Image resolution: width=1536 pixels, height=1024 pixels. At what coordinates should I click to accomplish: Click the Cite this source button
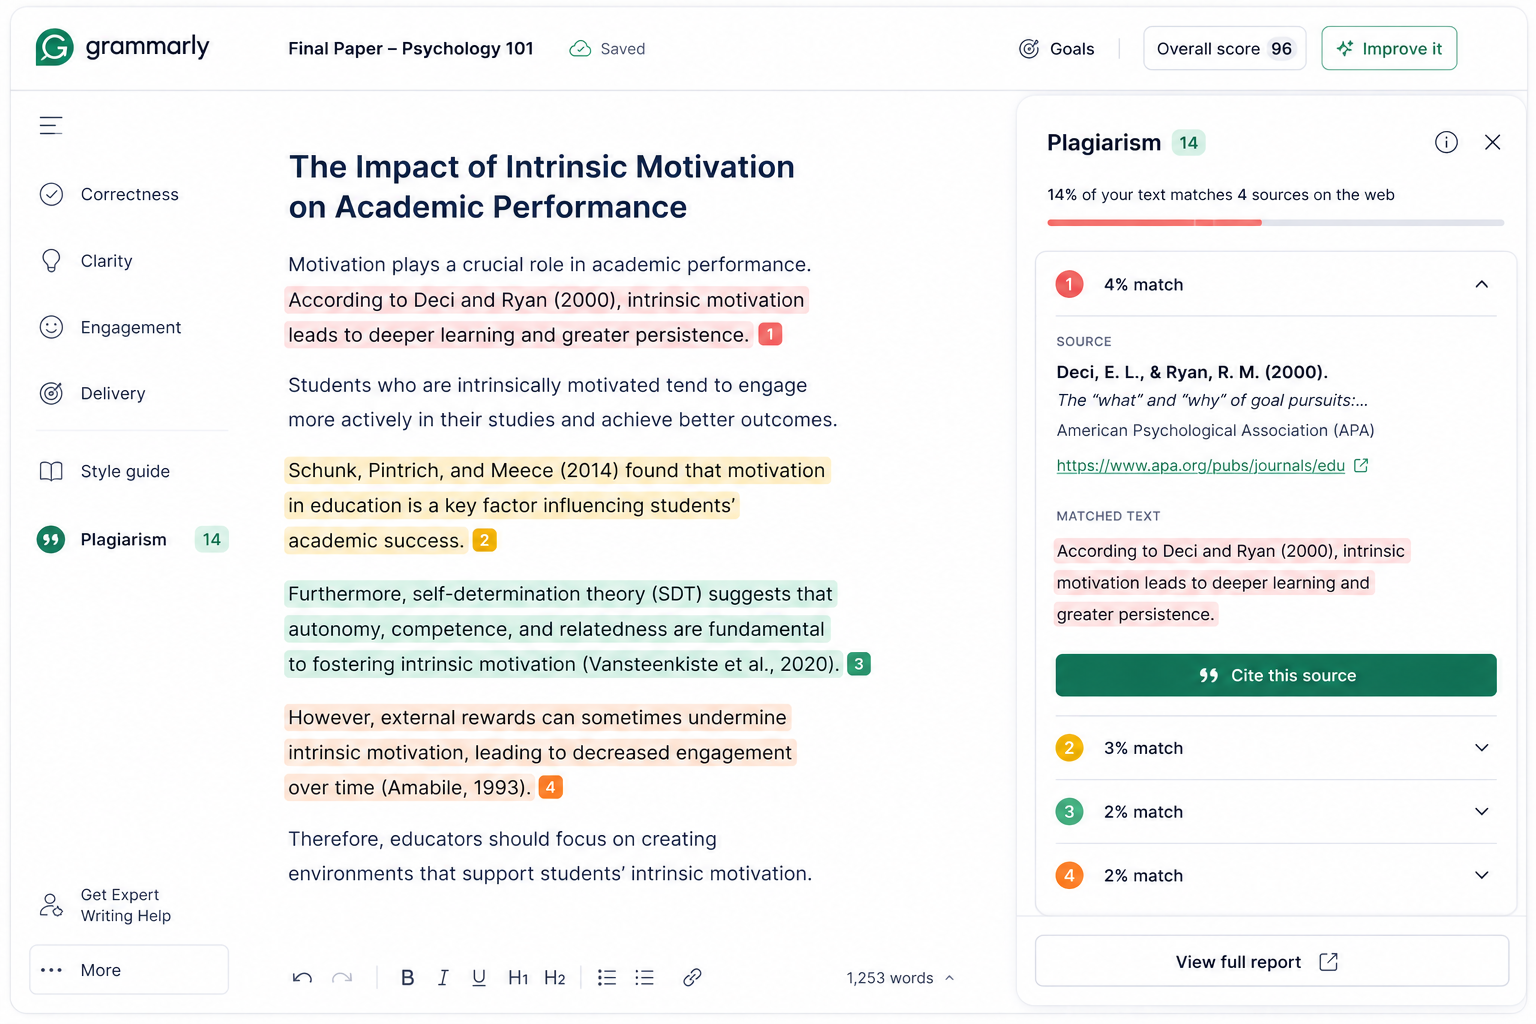point(1275,675)
